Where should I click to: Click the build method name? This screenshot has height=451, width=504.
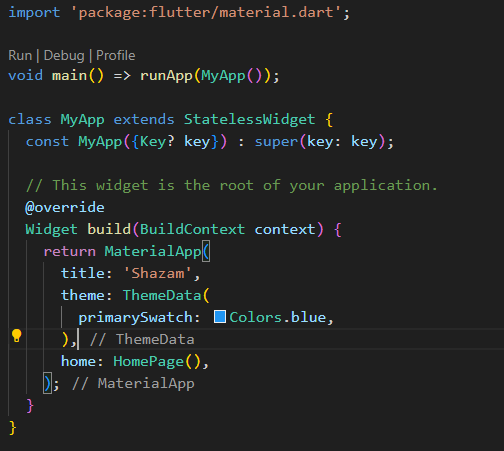(109, 229)
